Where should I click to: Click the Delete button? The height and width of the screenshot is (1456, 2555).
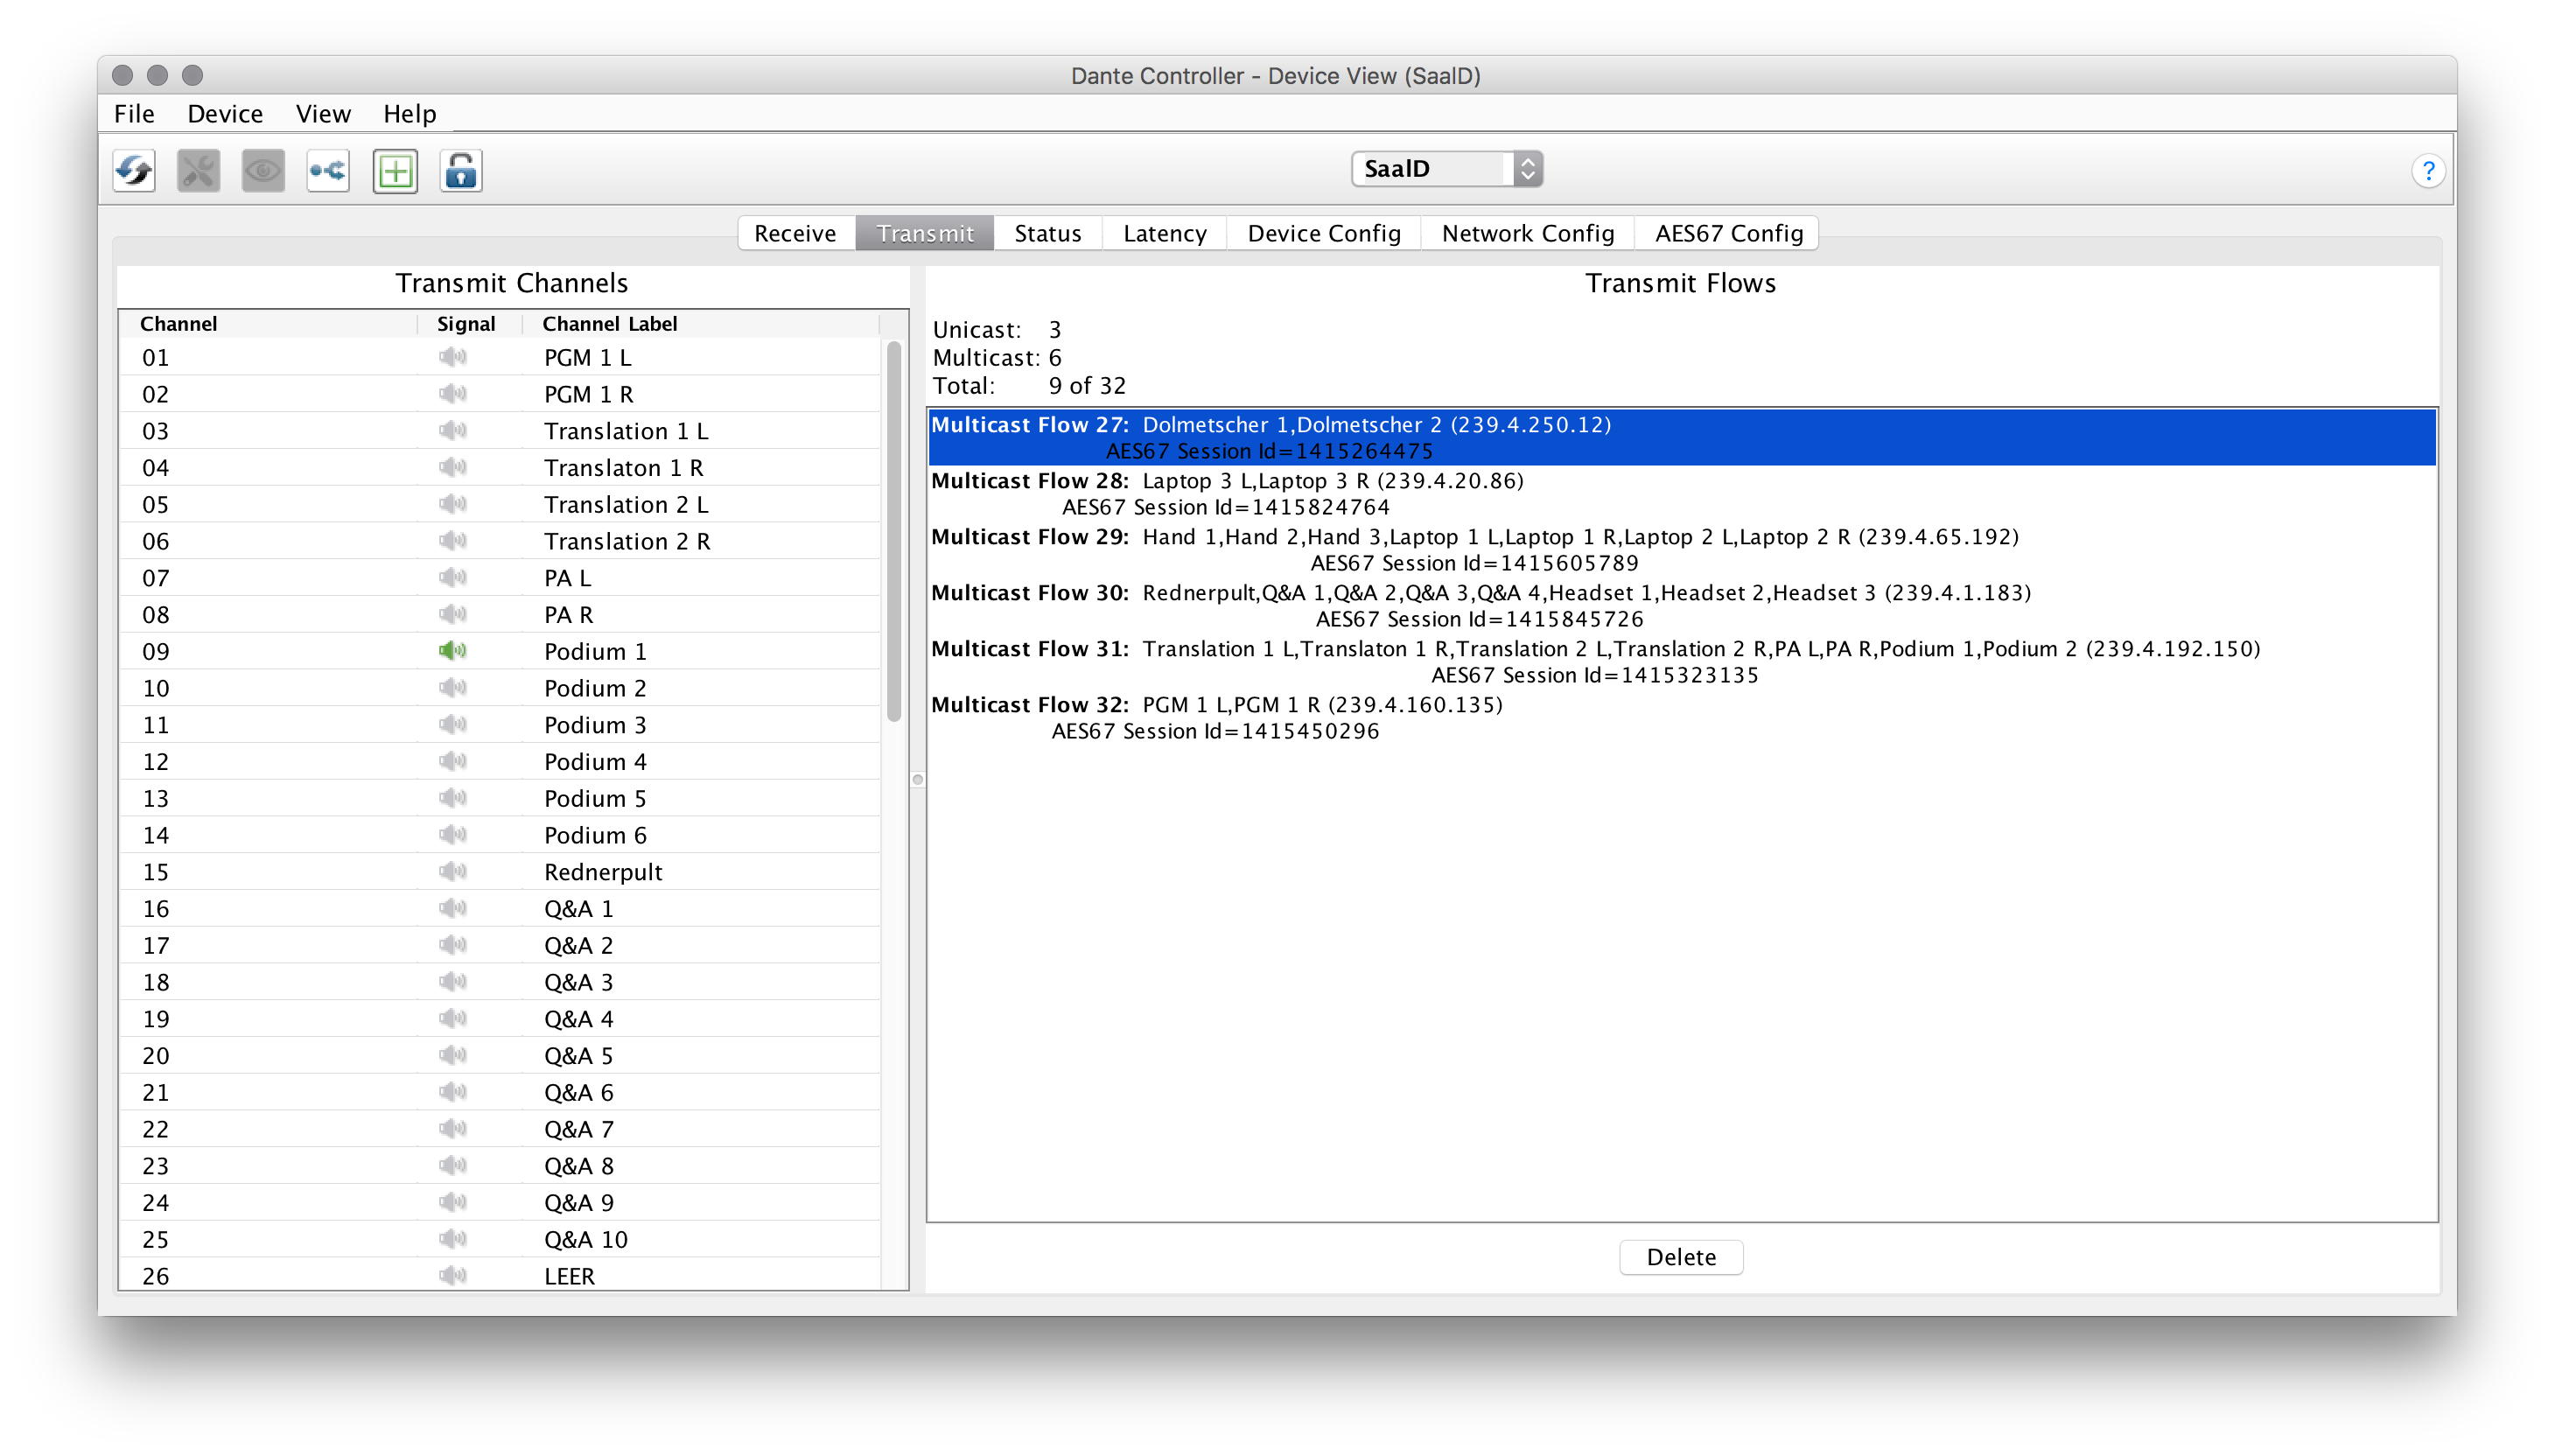[1680, 1257]
